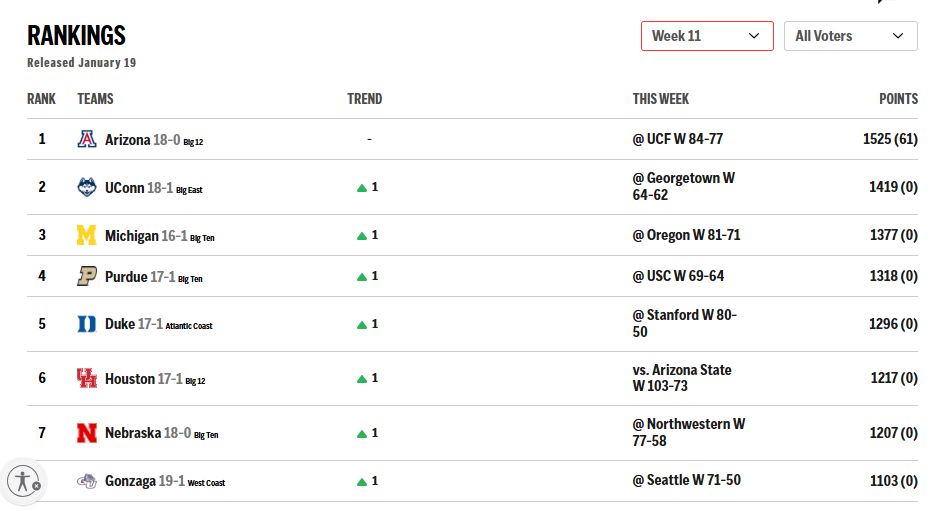Open the Week 11 dropdown
This screenshot has height=511, width=948.
pos(706,36)
